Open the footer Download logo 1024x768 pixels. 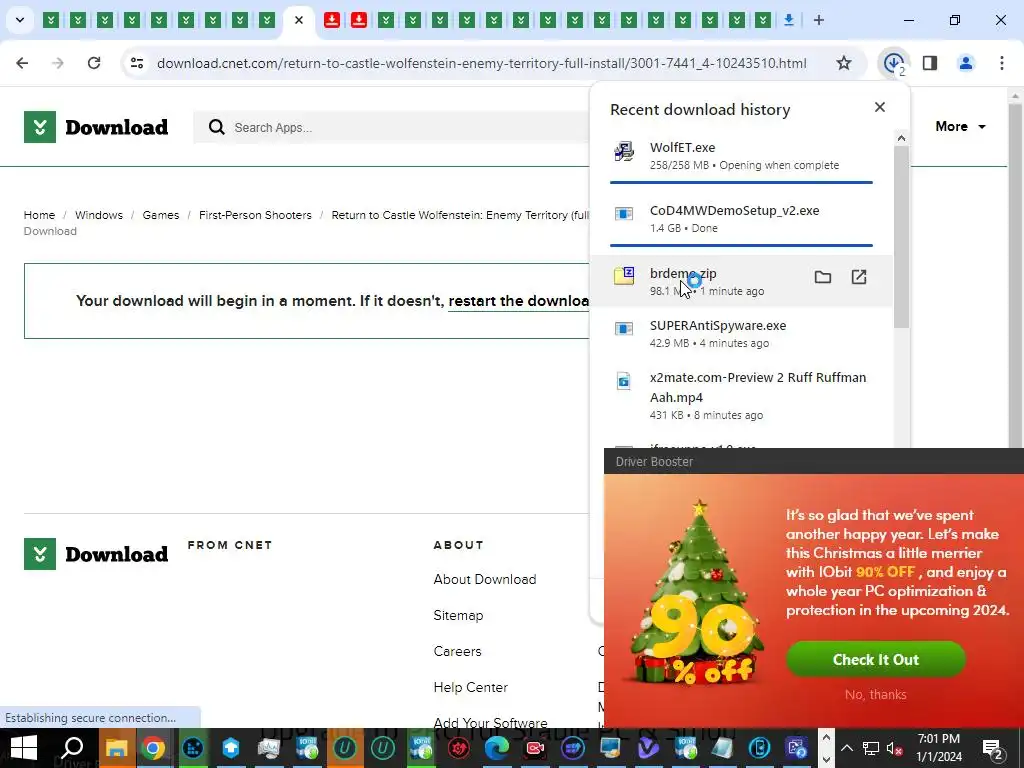point(96,554)
